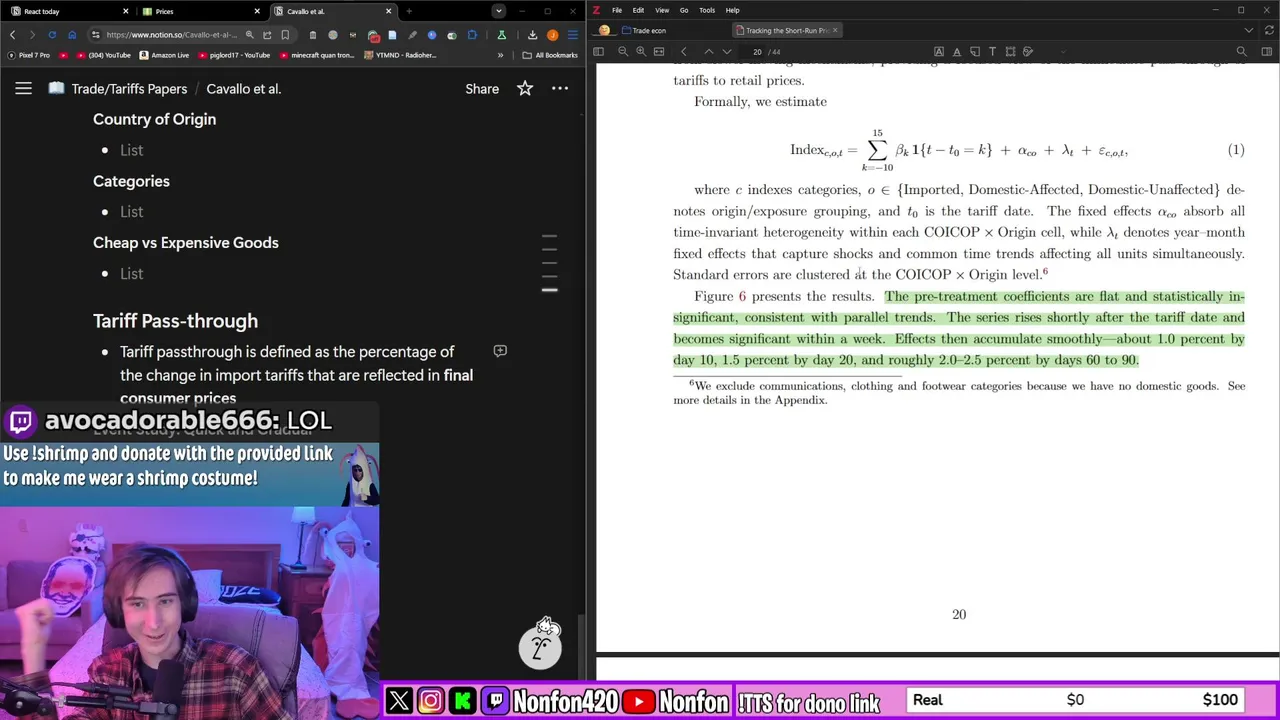Open the Edit menu in Zotero
Screen dimensions: 1280x720
click(638, 10)
